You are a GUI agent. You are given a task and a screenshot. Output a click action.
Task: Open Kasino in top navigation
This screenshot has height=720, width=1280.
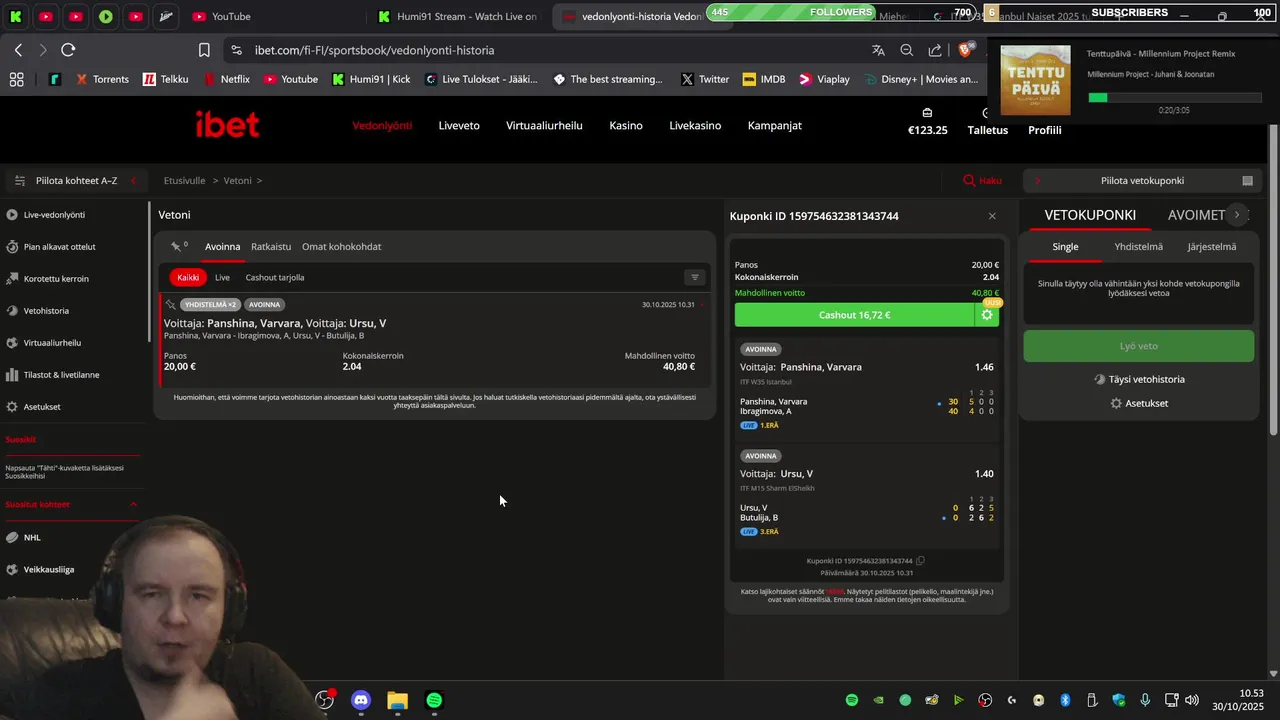pos(626,126)
